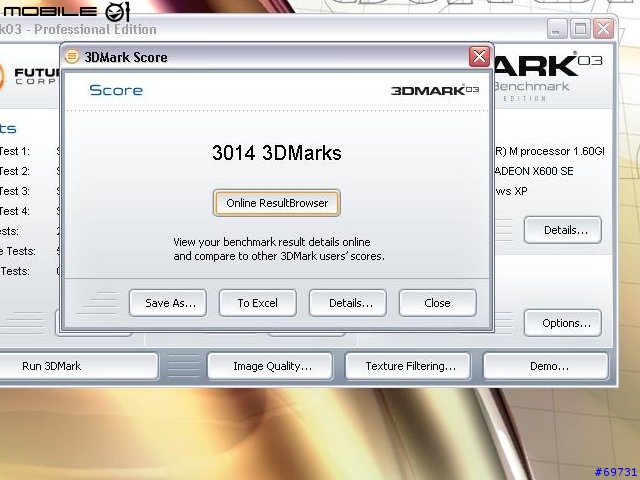The image size is (640, 480).
Task: Click Save As in the score dialog
Action: click(168, 303)
